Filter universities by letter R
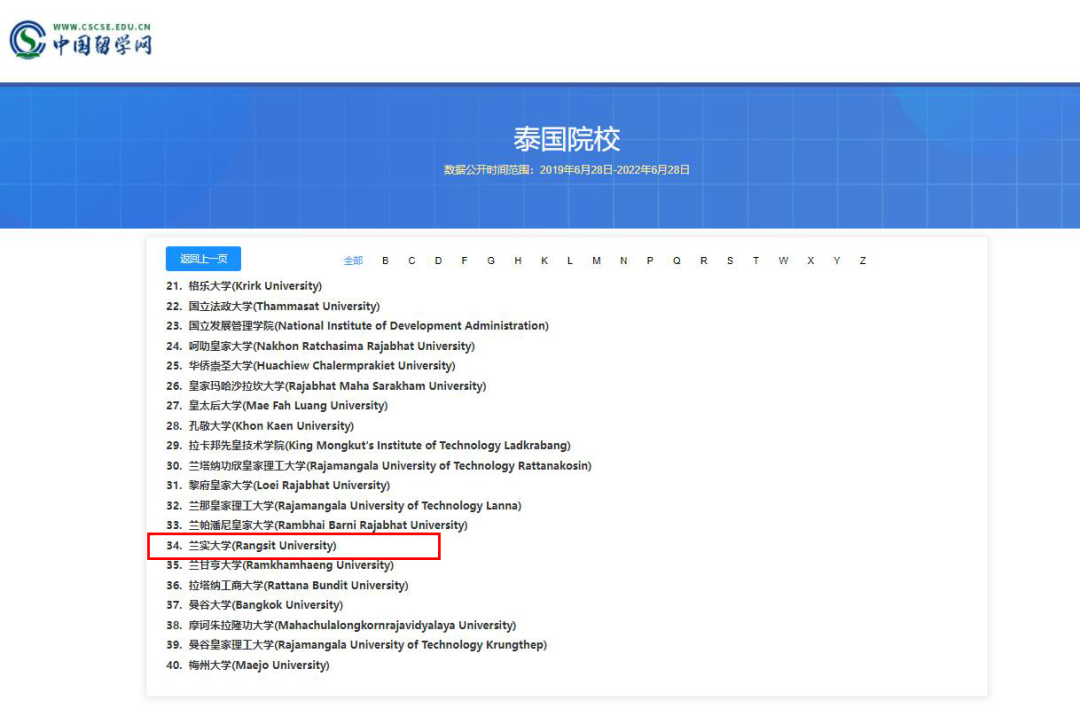1080x708 pixels. (703, 260)
